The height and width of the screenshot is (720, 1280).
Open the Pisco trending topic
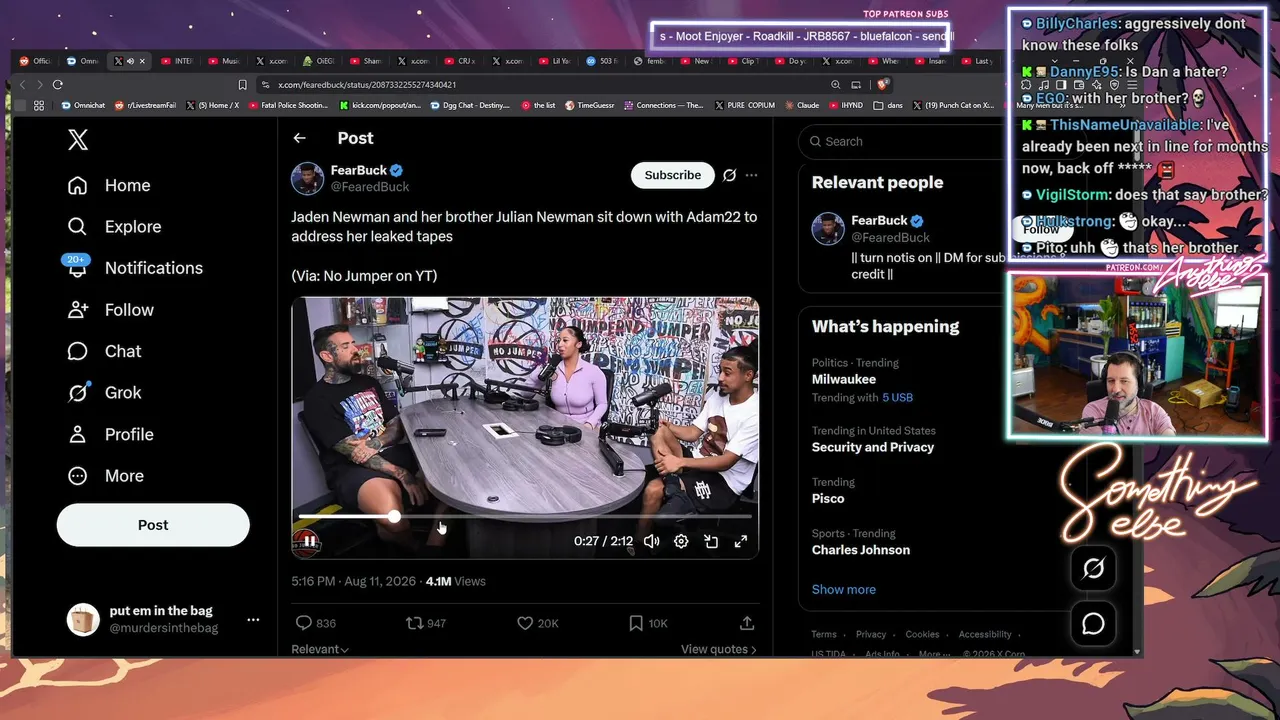pos(828,499)
